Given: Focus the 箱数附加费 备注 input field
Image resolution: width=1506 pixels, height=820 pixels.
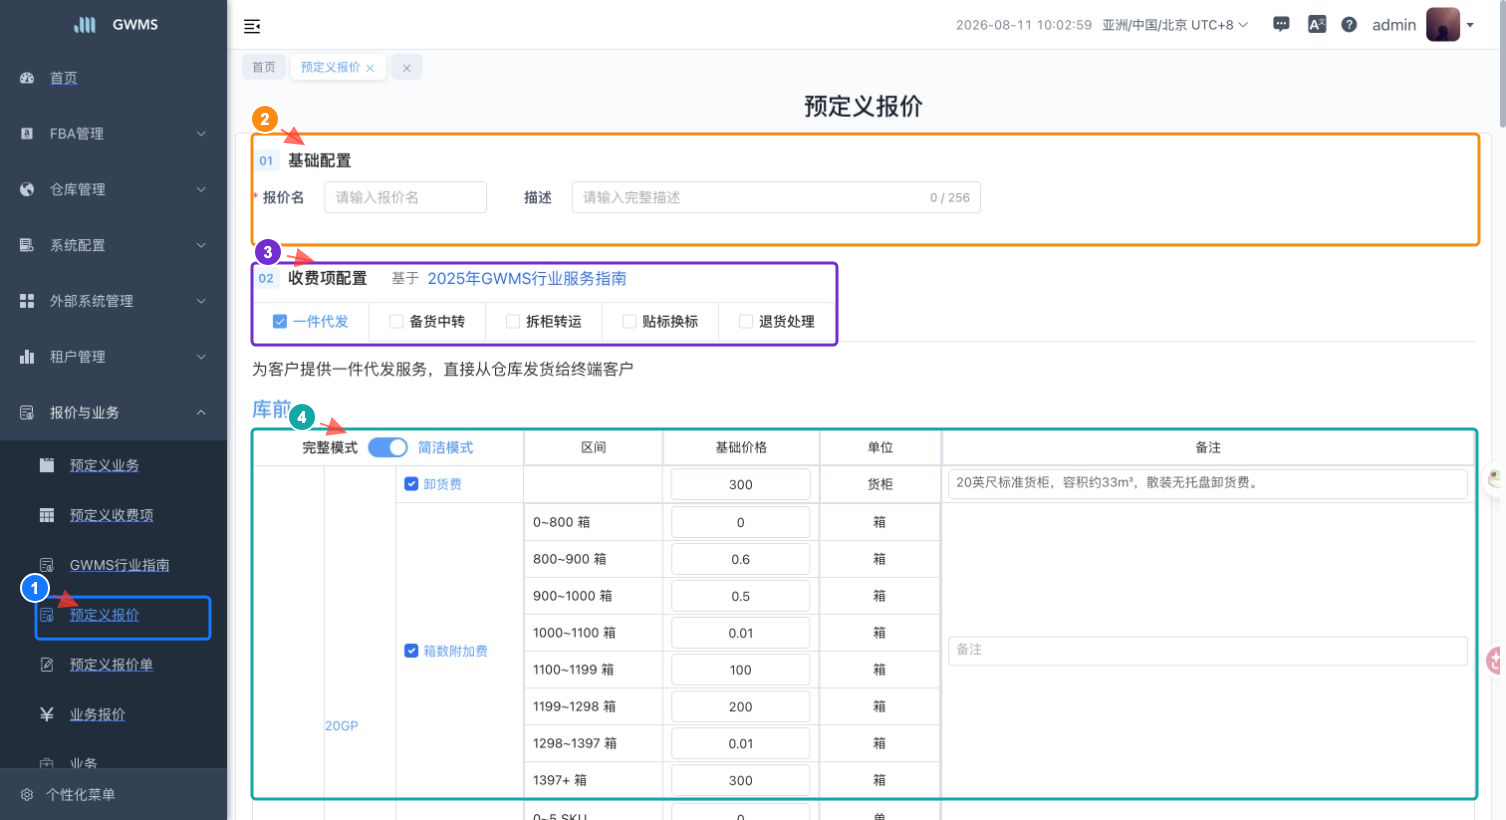Looking at the screenshot, I should click(1208, 650).
